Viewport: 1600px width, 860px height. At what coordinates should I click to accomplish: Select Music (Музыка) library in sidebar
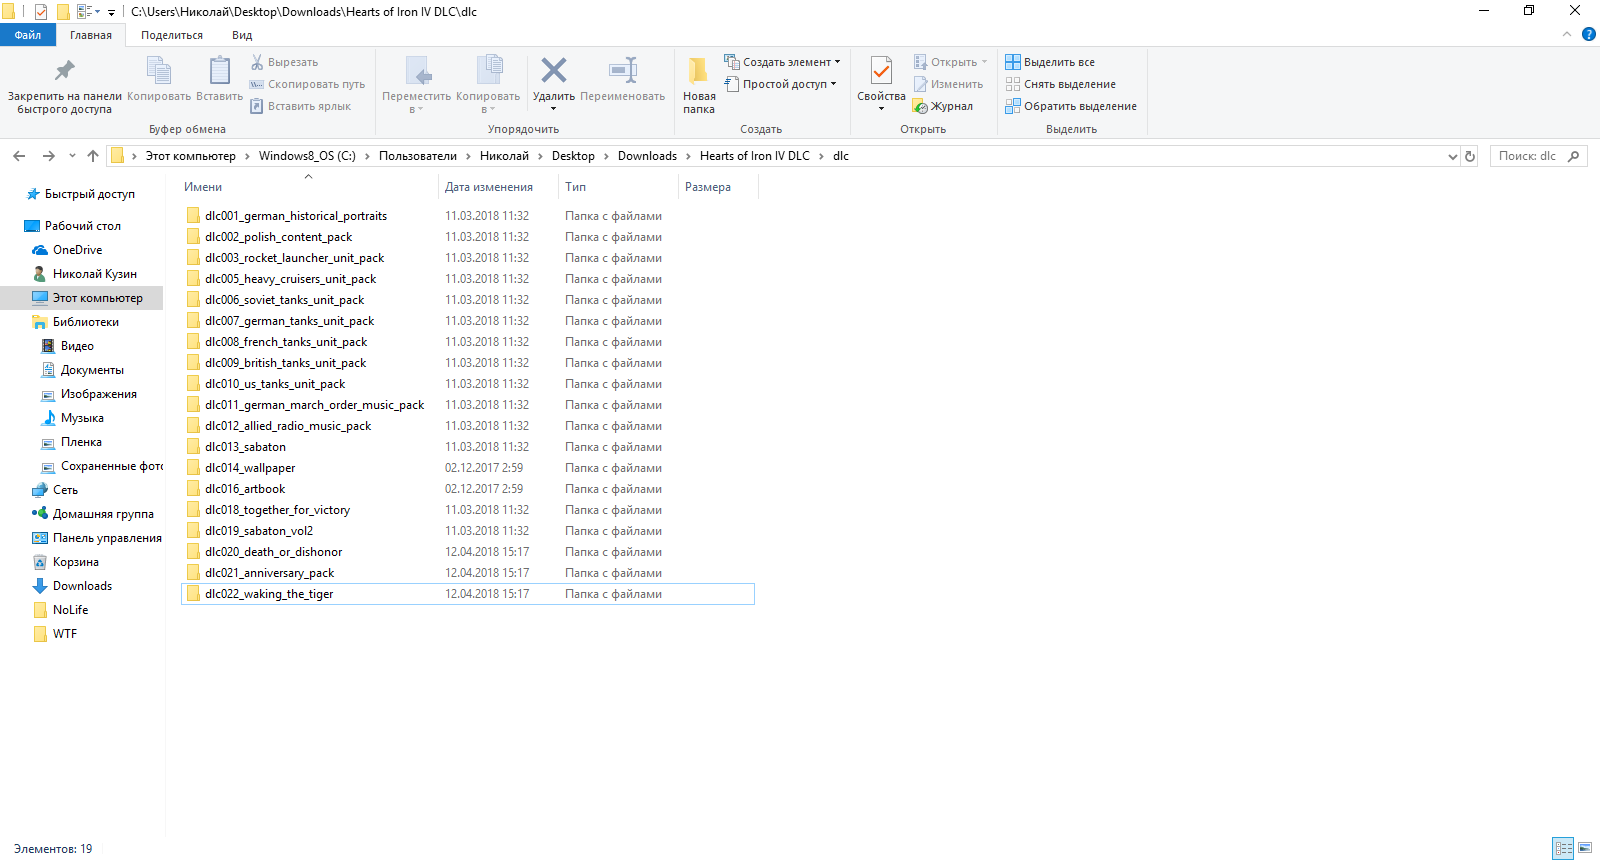pos(82,418)
